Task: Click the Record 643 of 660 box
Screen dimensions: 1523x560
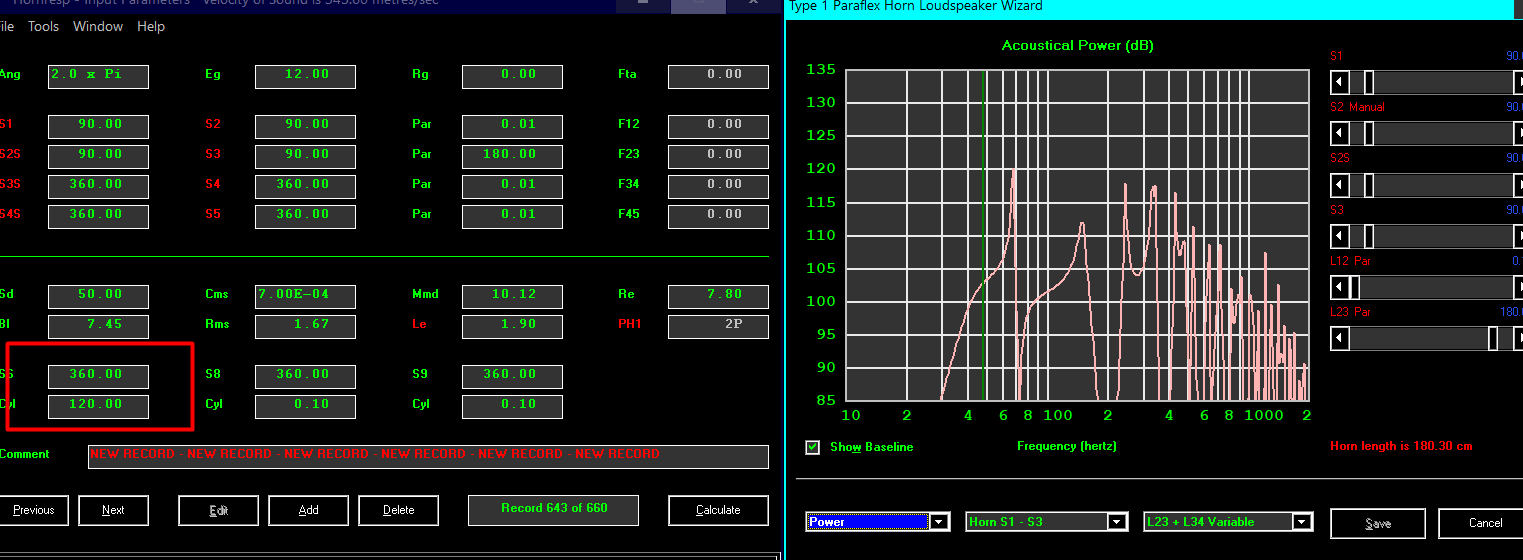Action: 554,510
